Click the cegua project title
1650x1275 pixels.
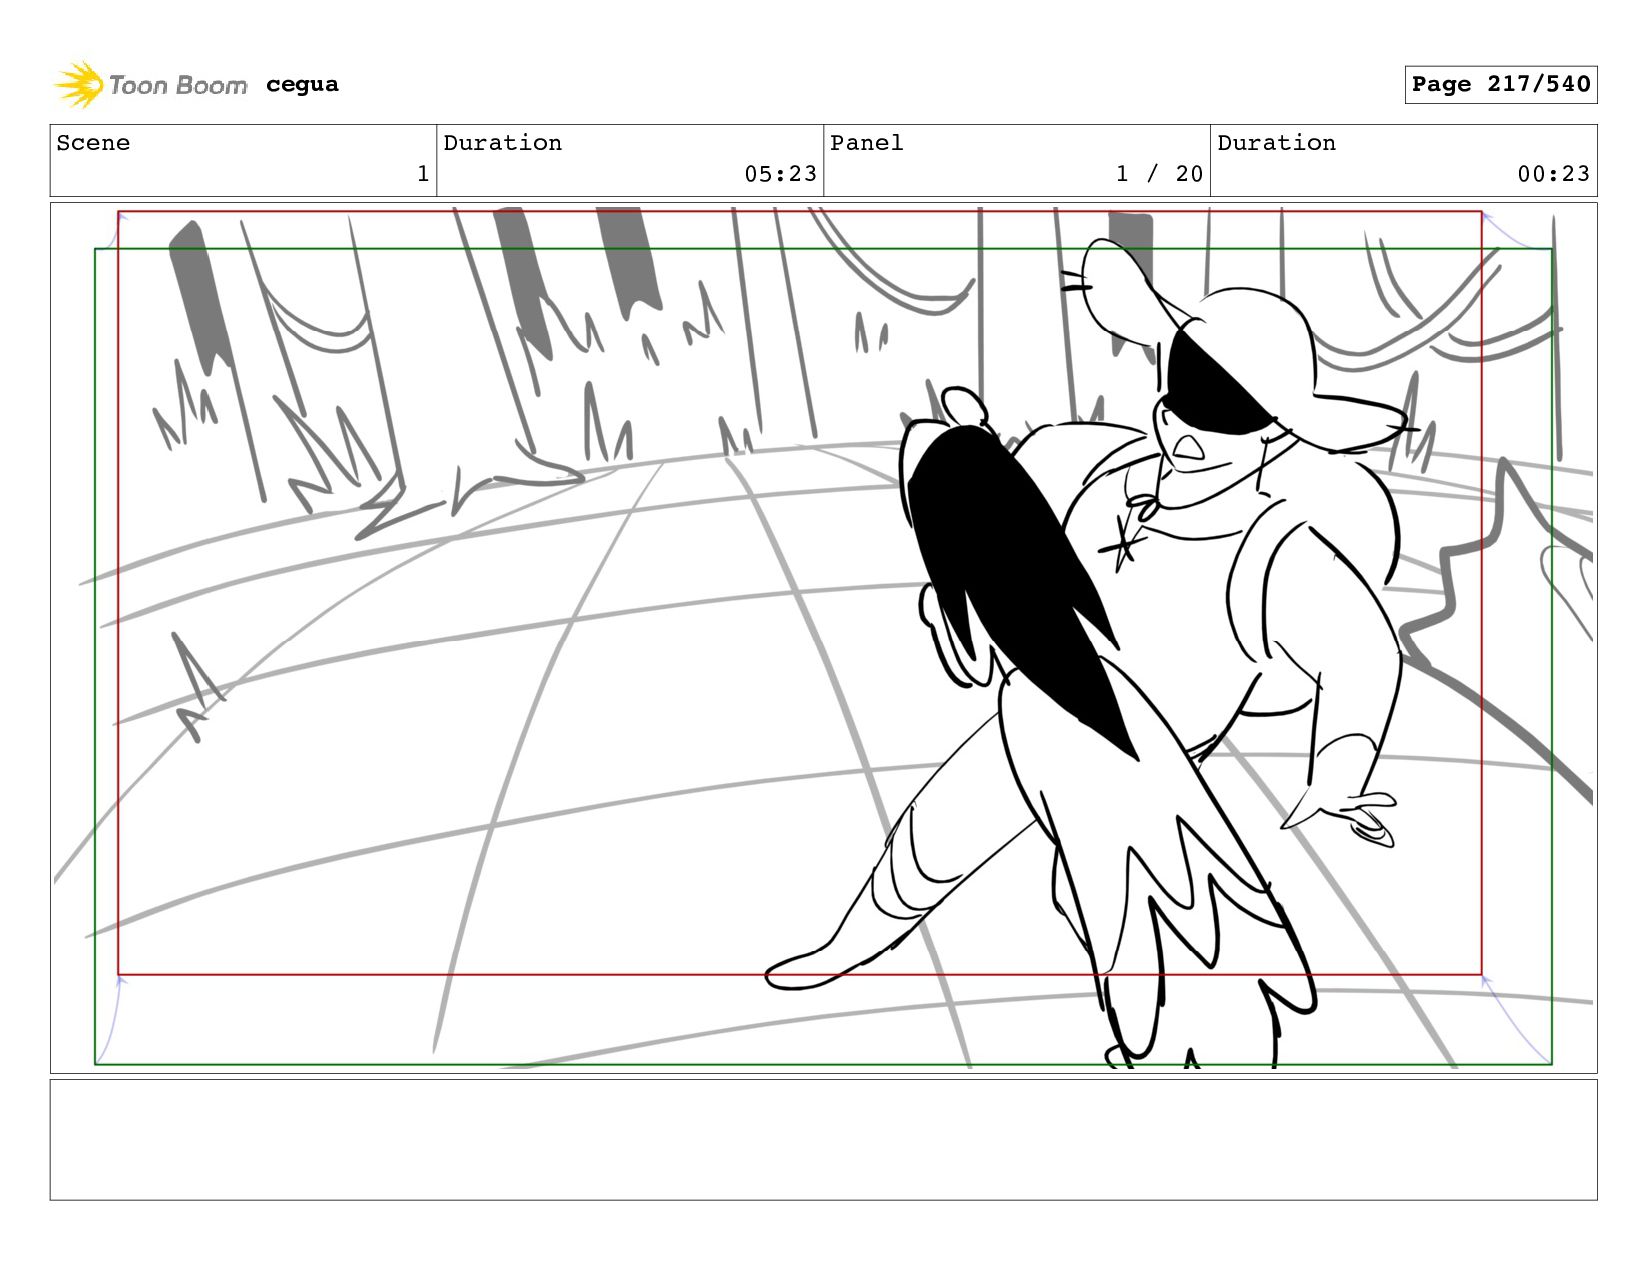coord(302,84)
